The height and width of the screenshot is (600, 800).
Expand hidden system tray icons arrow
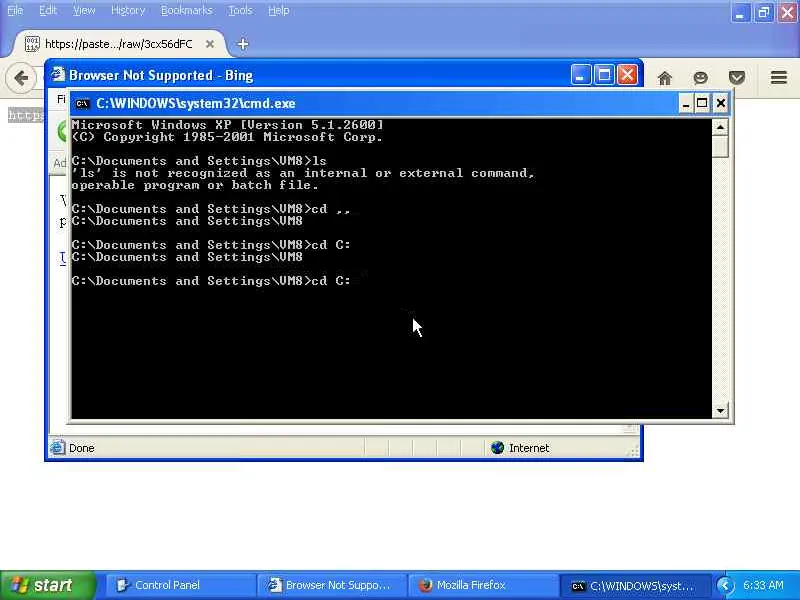coord(725,586)
